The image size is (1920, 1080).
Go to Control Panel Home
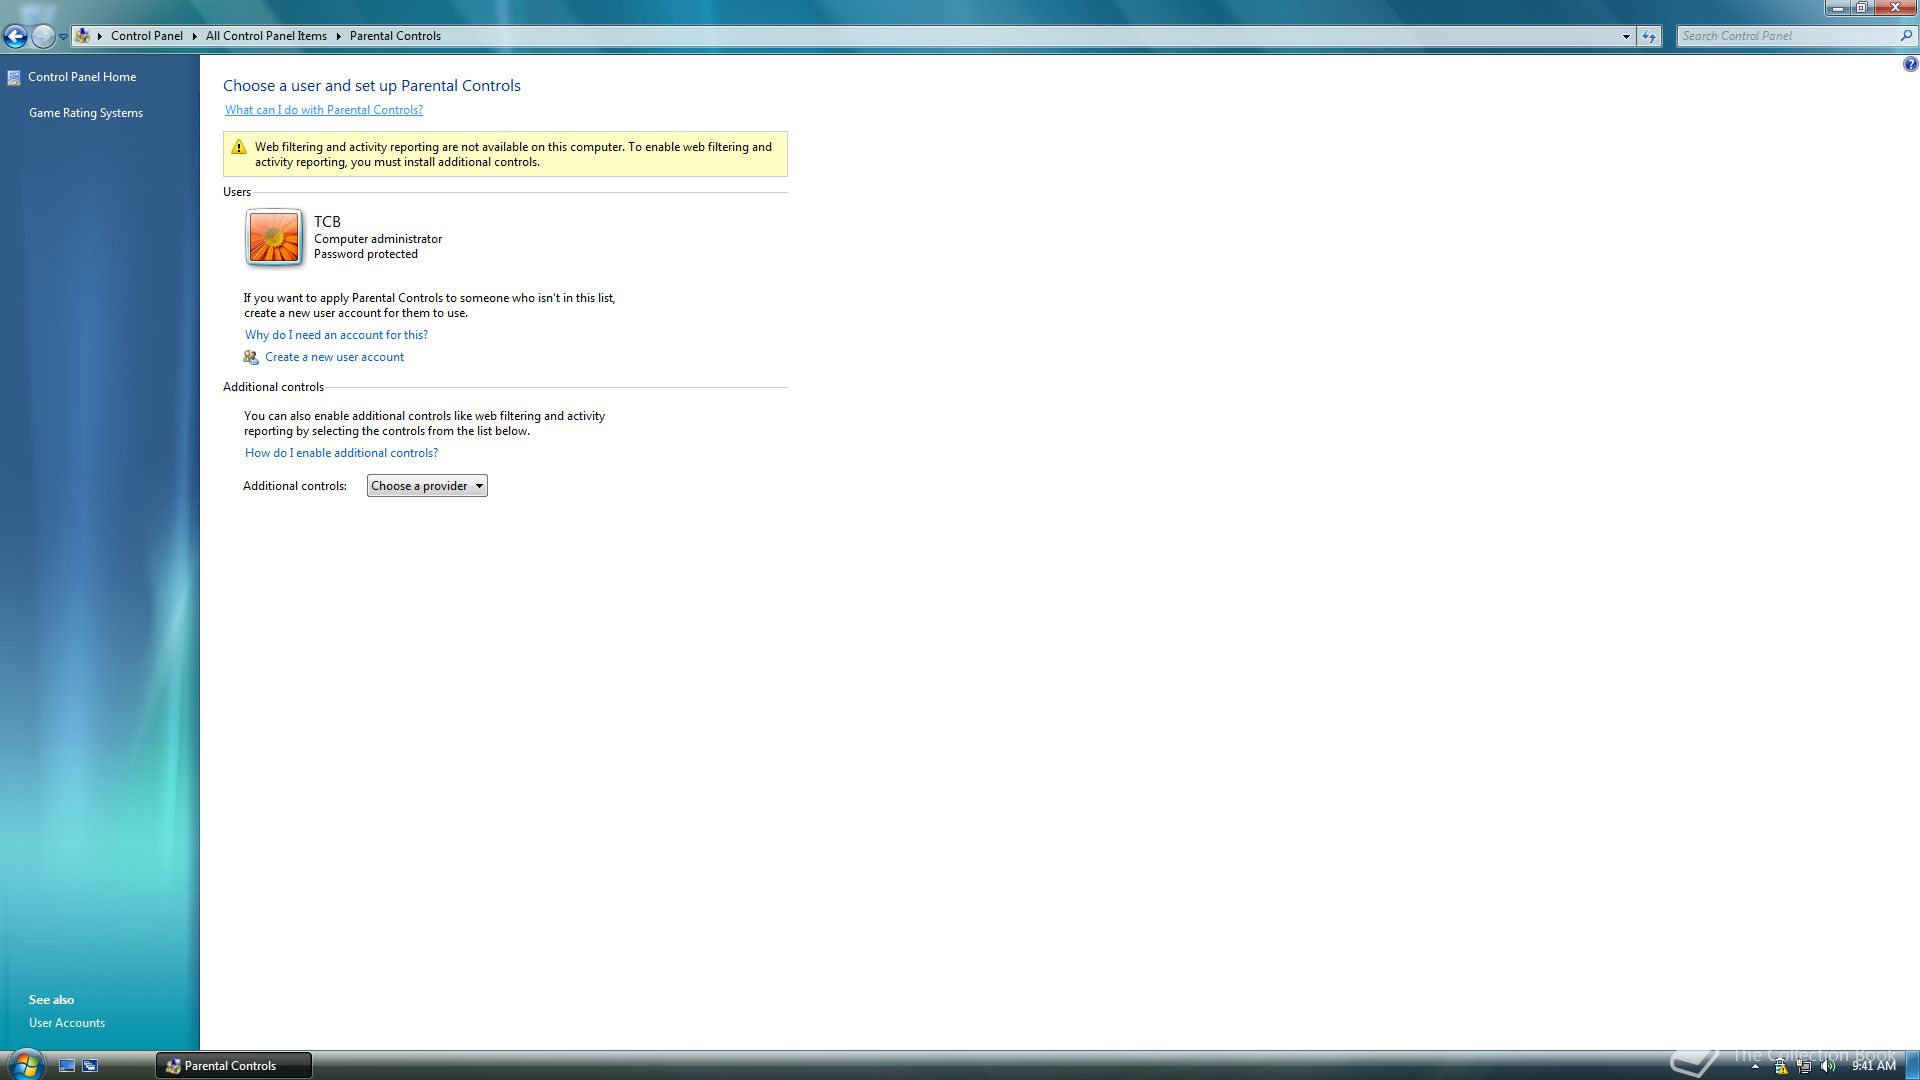82,77
